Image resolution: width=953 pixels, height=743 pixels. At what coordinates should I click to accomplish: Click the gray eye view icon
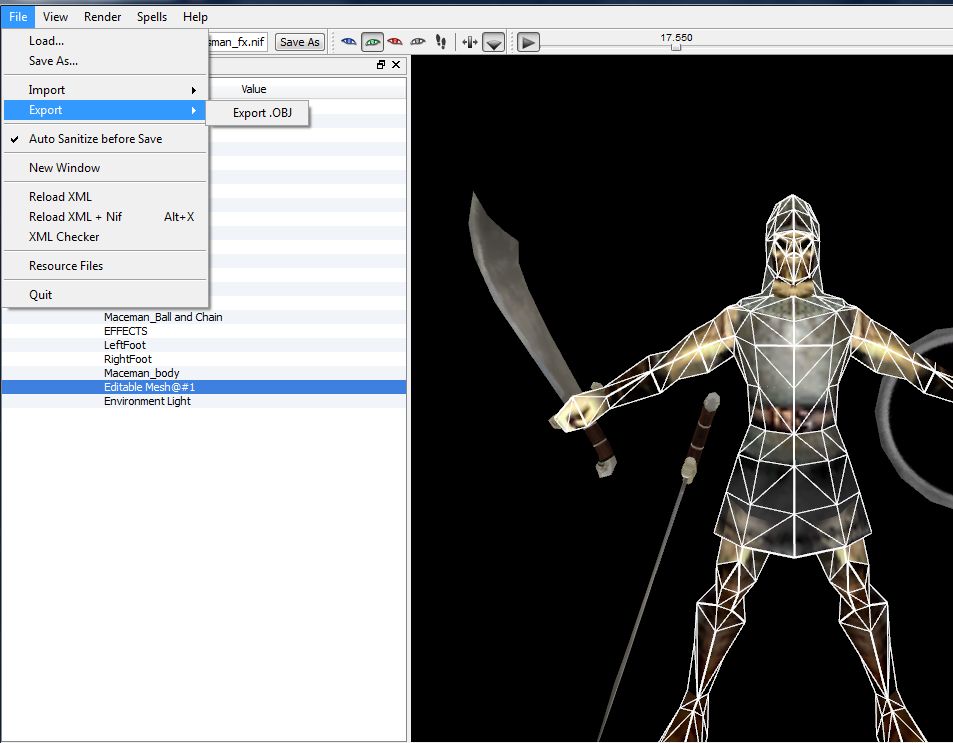pos(418,42)
